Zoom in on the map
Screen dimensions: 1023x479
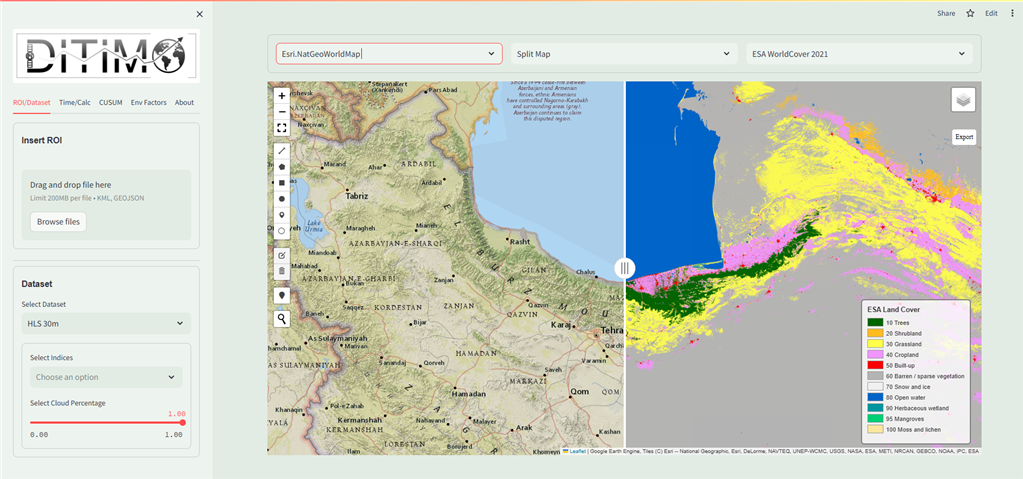pyautogui.click(x=282, y=96)
